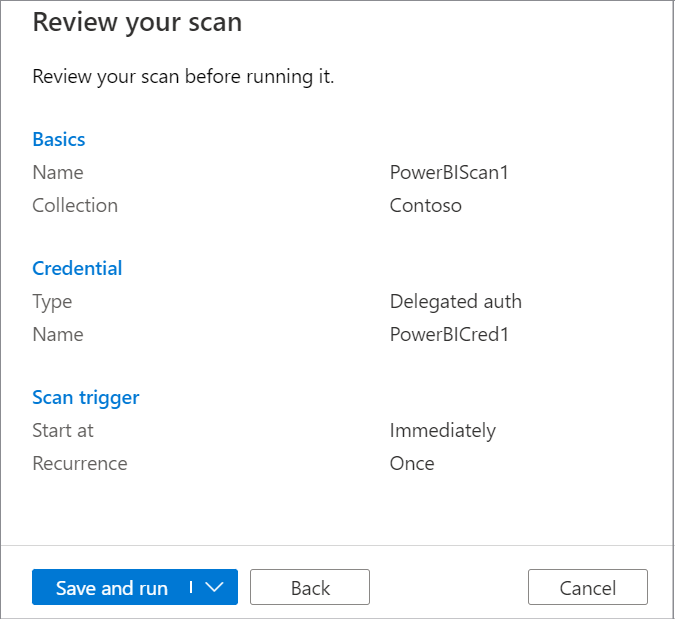Click the Delegated auth credential type value

pos(455,301)
